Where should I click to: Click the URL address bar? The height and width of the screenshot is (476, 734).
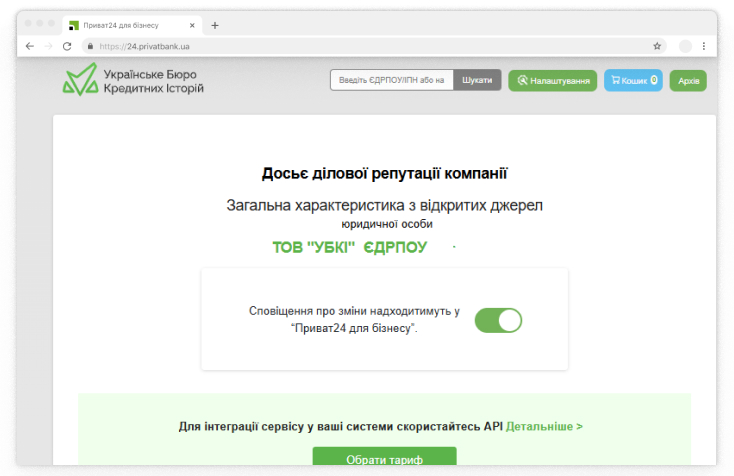coord(374,46)
